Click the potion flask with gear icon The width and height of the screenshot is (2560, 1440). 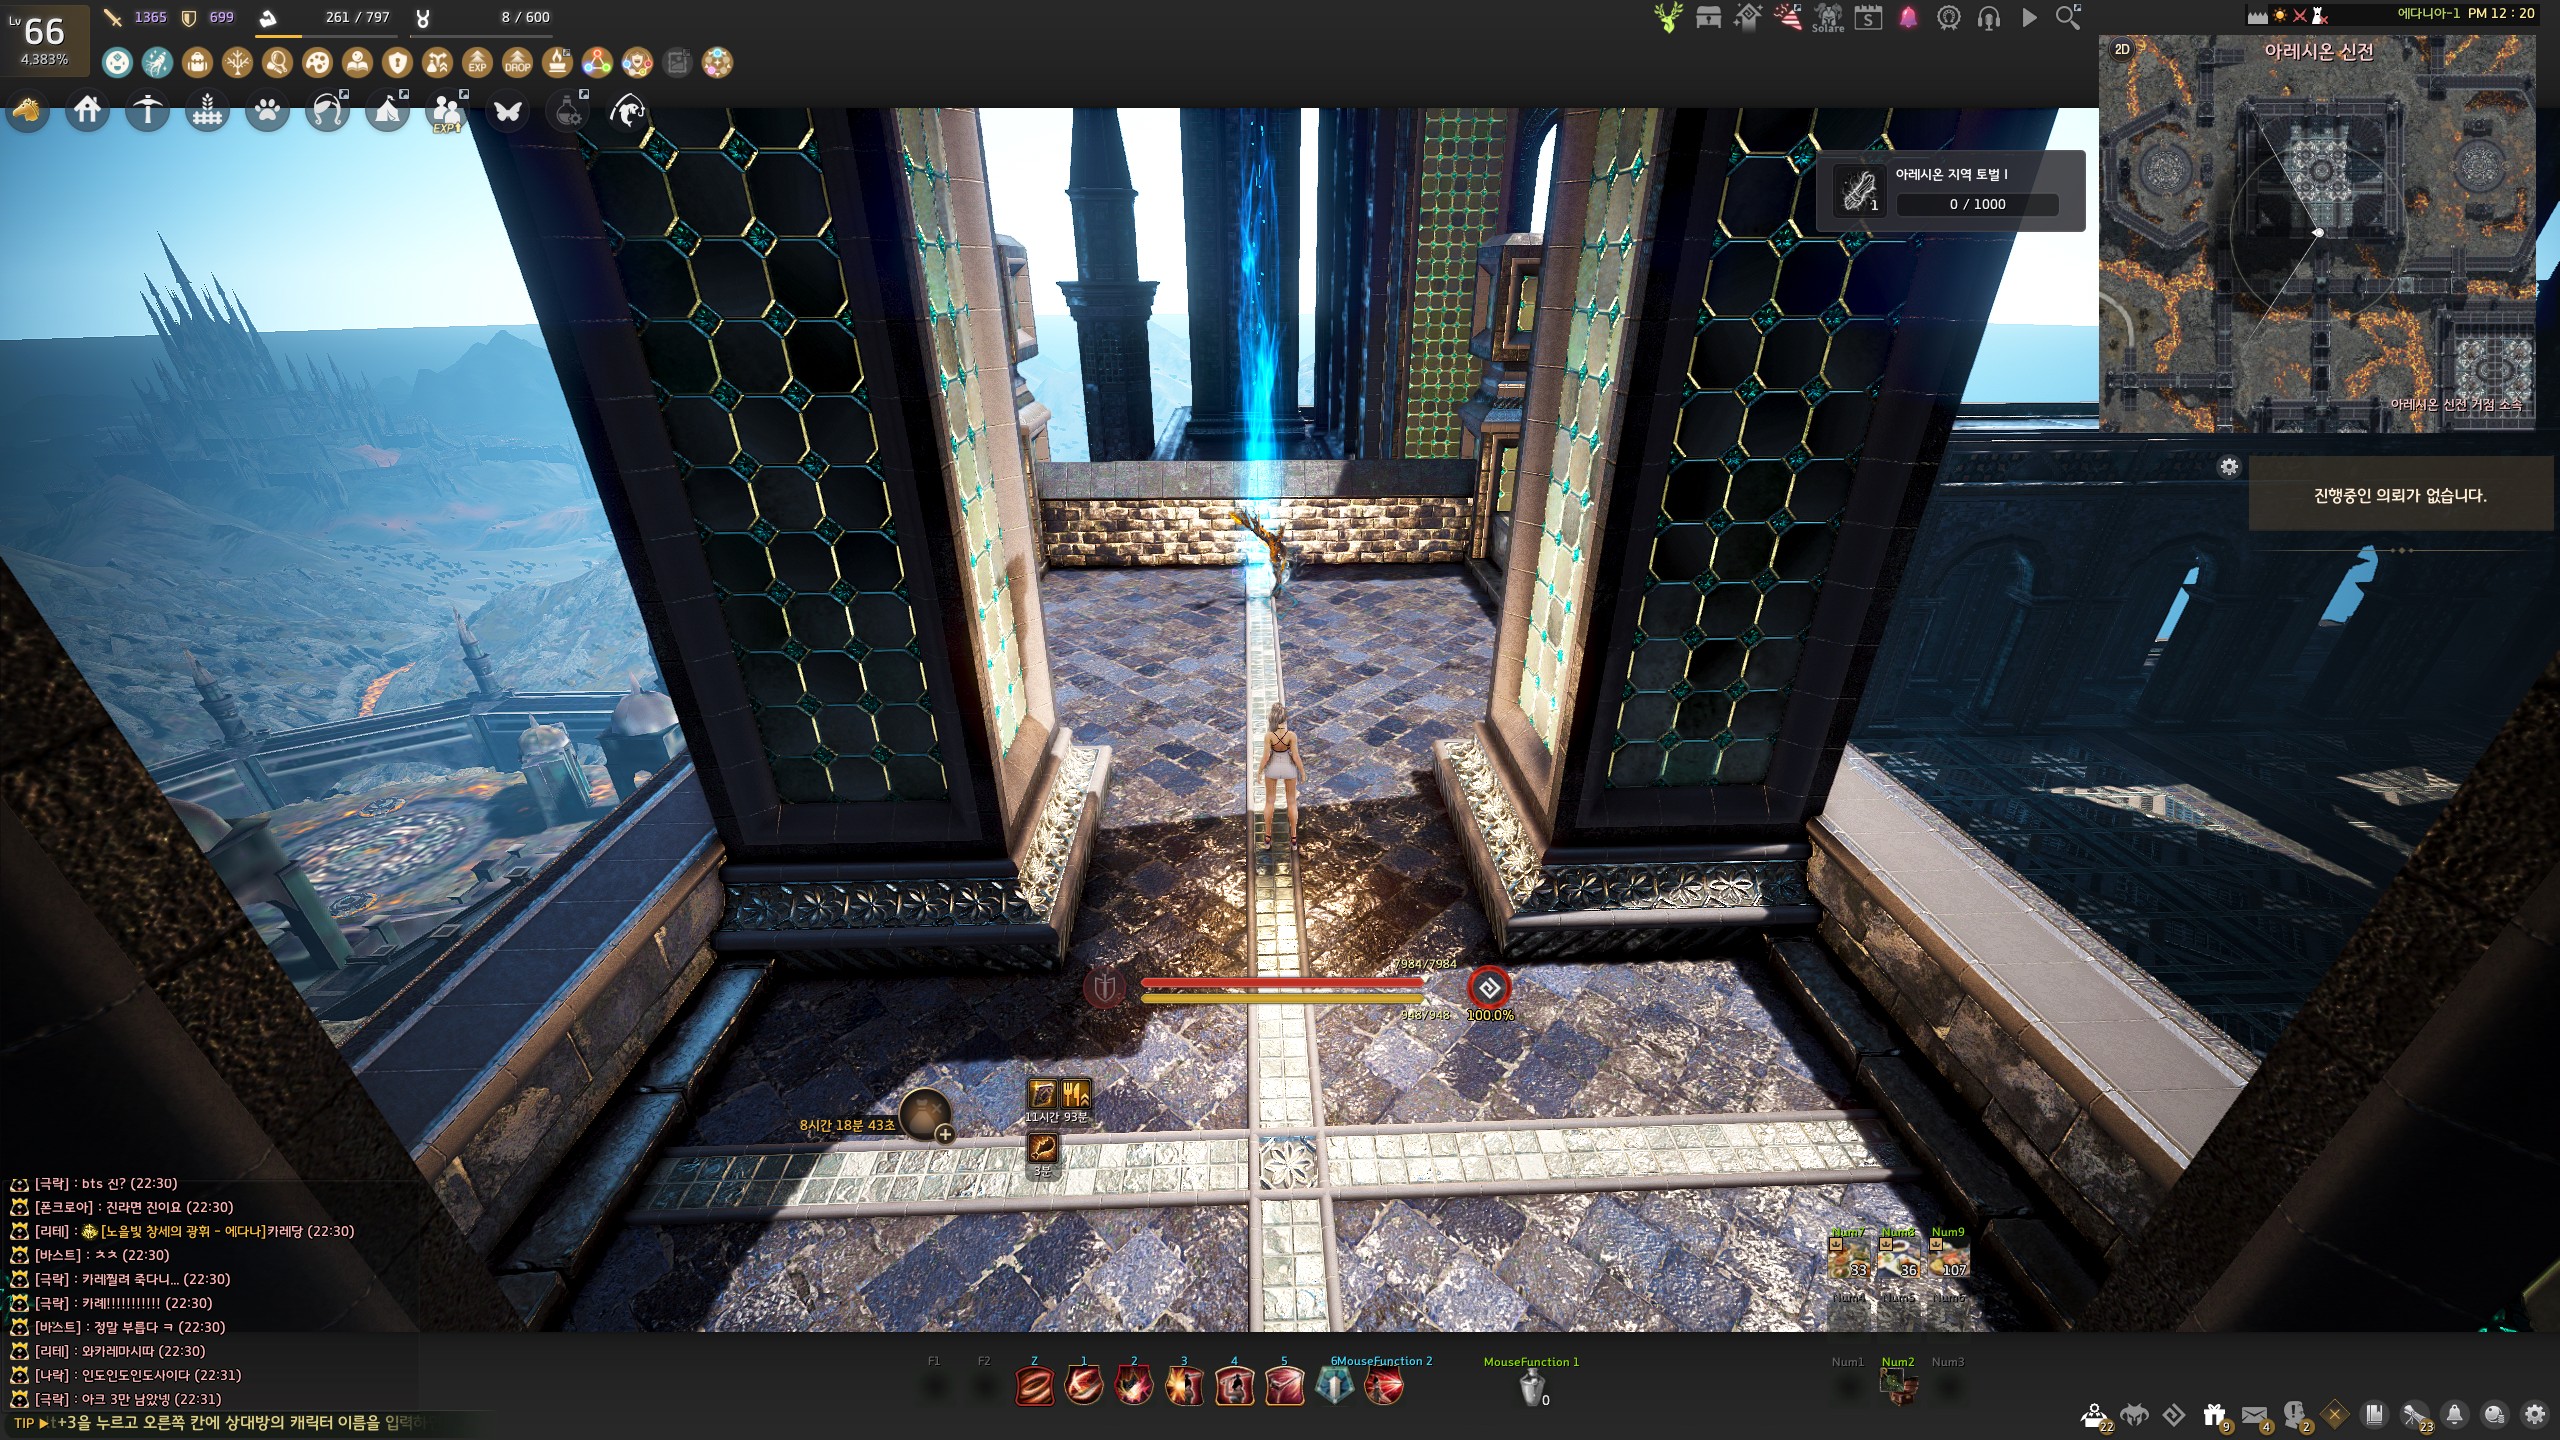pyautogui.click(x=568, y=110)
